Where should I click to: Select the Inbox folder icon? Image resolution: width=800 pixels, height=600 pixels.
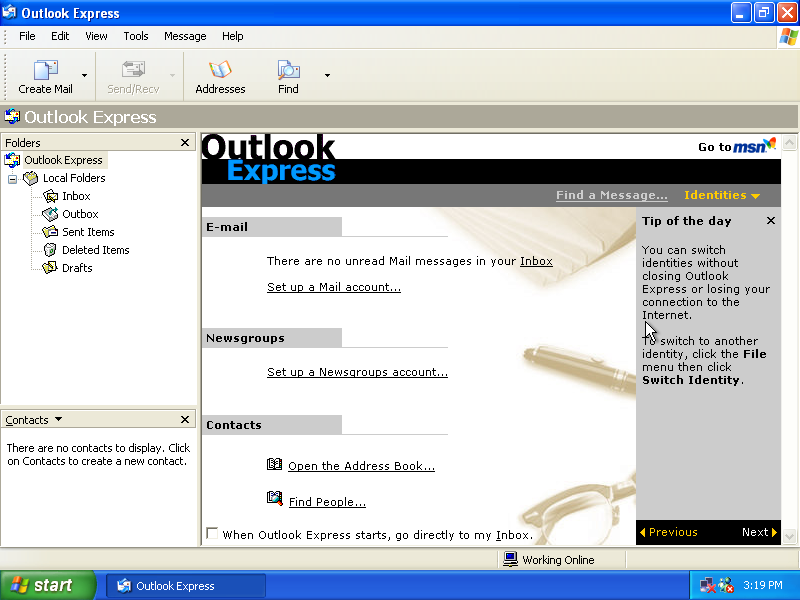(x=51, y=196)
